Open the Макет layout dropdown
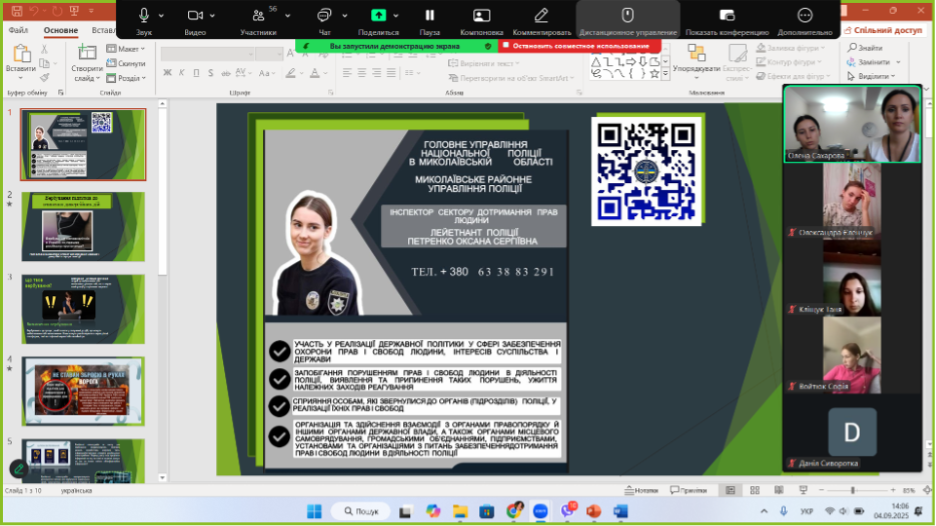The height and width of the screenshot is (526, 936). tap(128, 49)
